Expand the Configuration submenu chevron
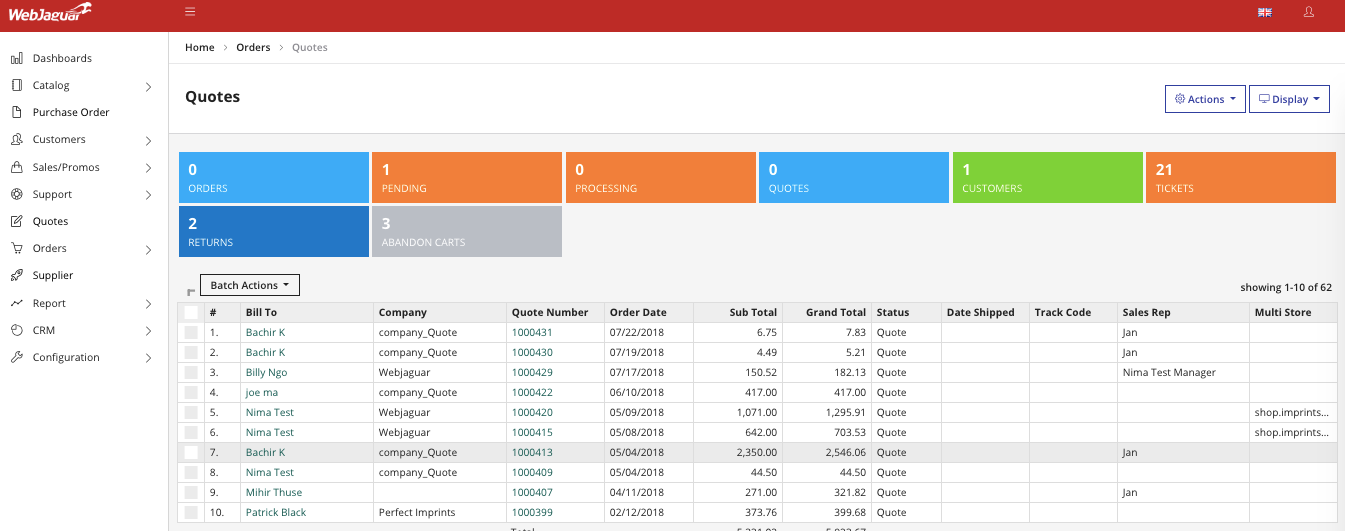 pos(148,358)
